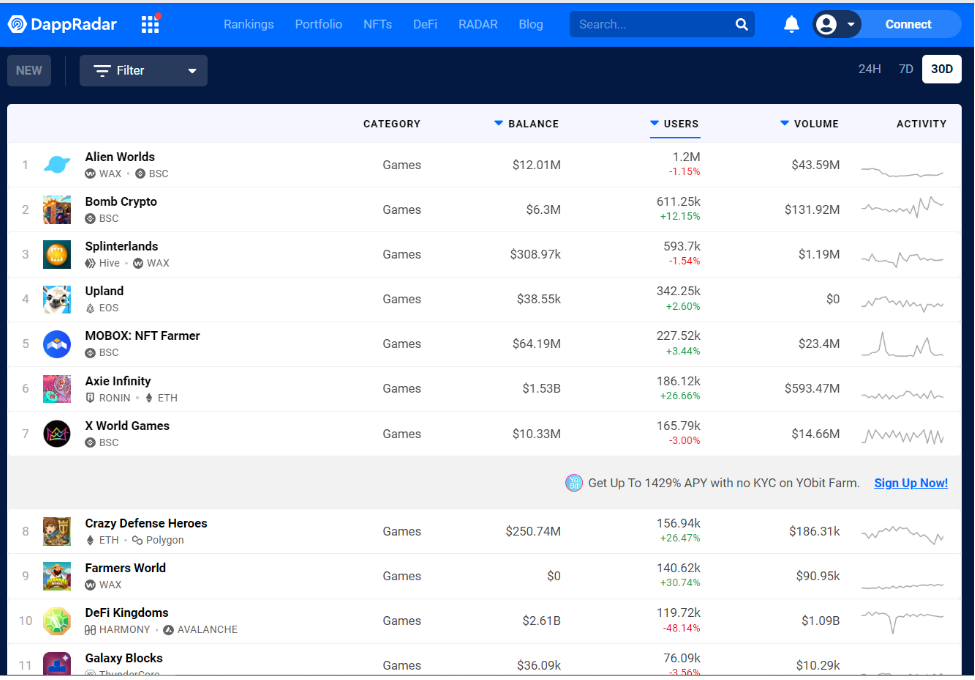Click Bomb Crypto volume $131.92M

[812, 209]
